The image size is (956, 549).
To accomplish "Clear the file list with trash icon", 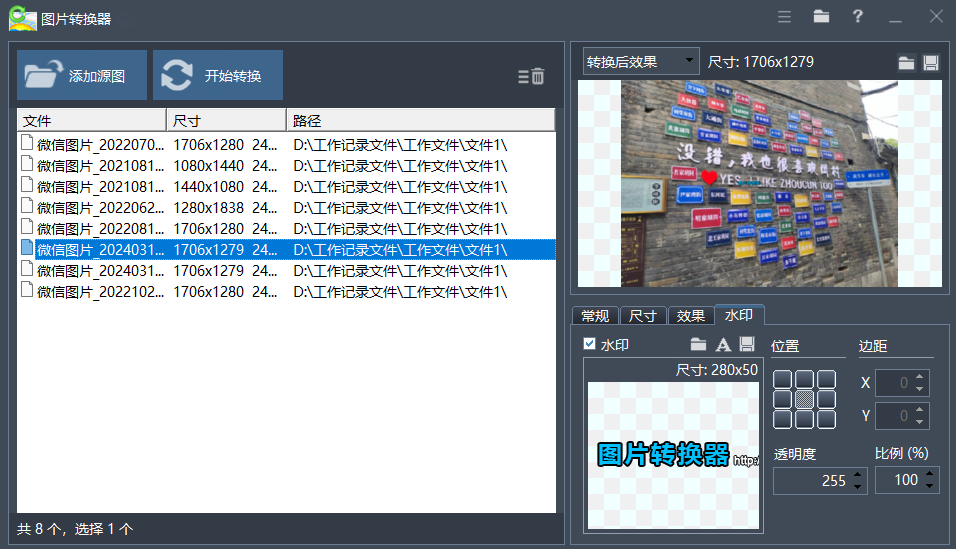I will (x=531, y=76).
